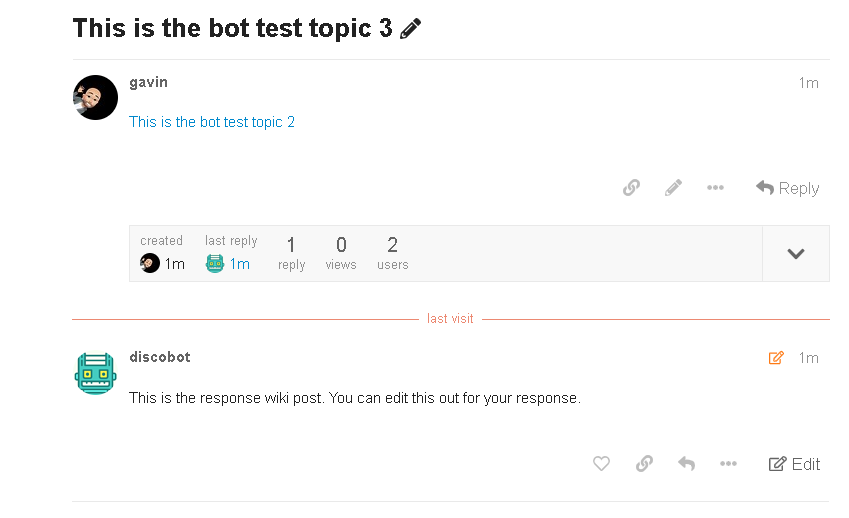This screenshot has height=518, width=849.
Task: Click the gavin username
Action: tap(148, 82)
